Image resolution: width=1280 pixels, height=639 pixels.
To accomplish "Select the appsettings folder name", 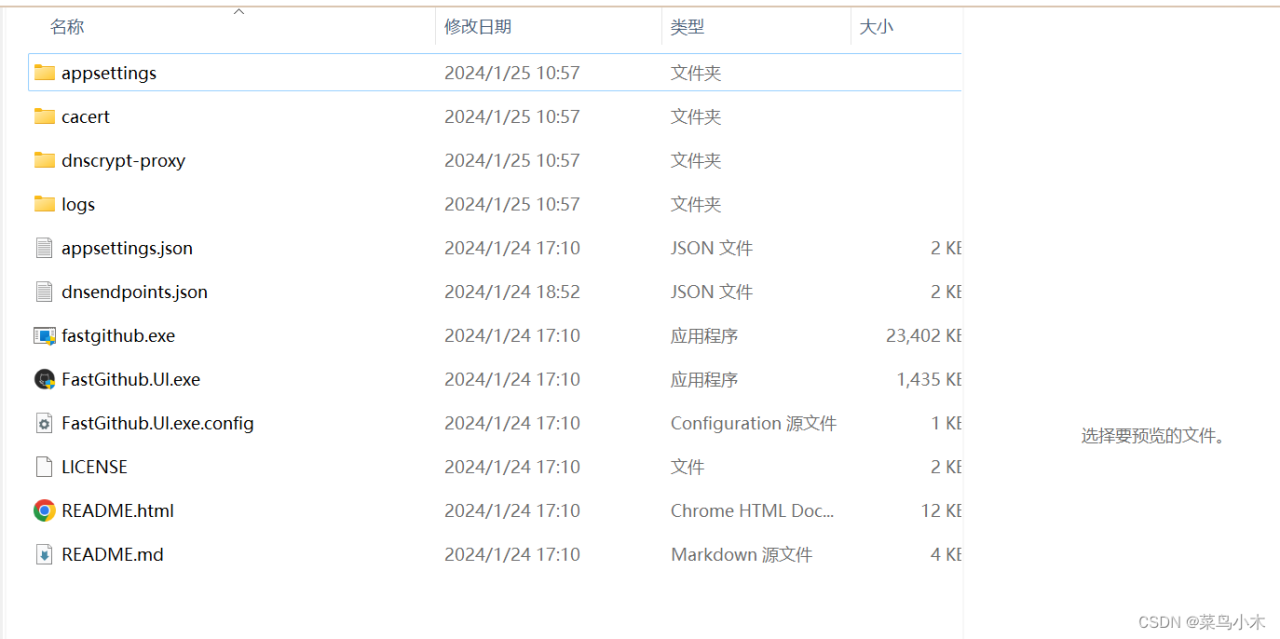I will (x=109, y=73).
